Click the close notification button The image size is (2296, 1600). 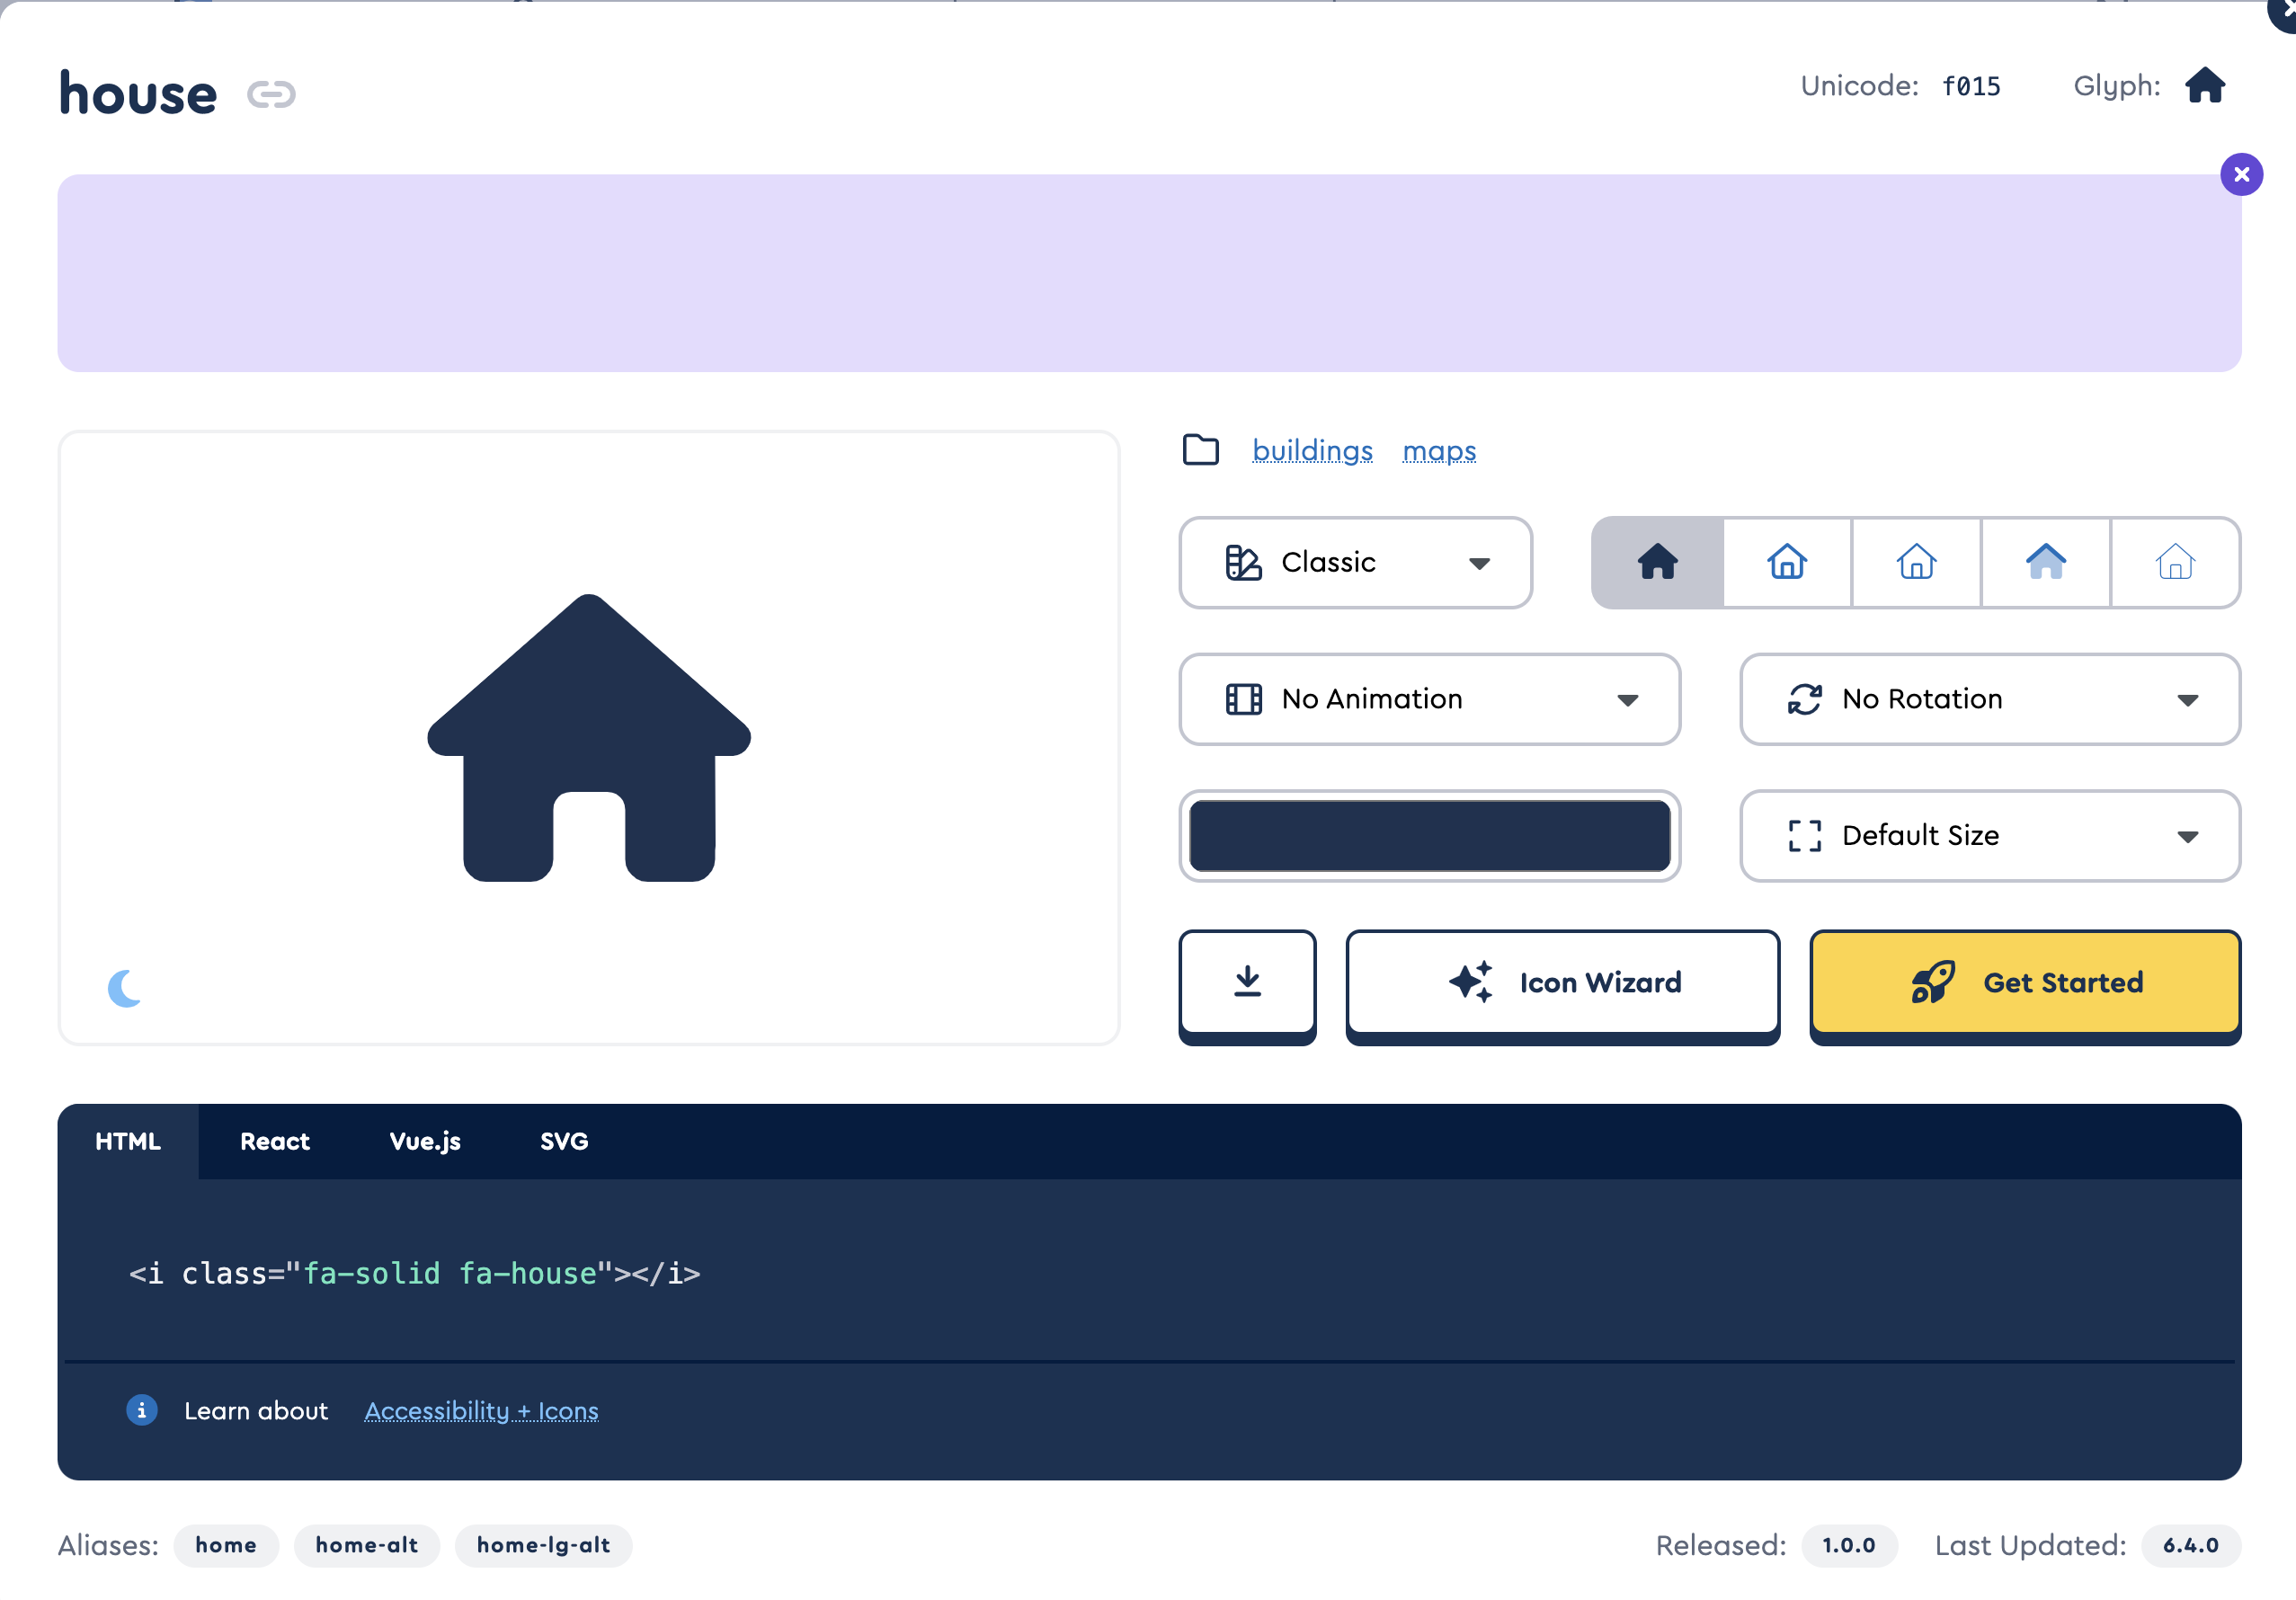(2242, 173)
